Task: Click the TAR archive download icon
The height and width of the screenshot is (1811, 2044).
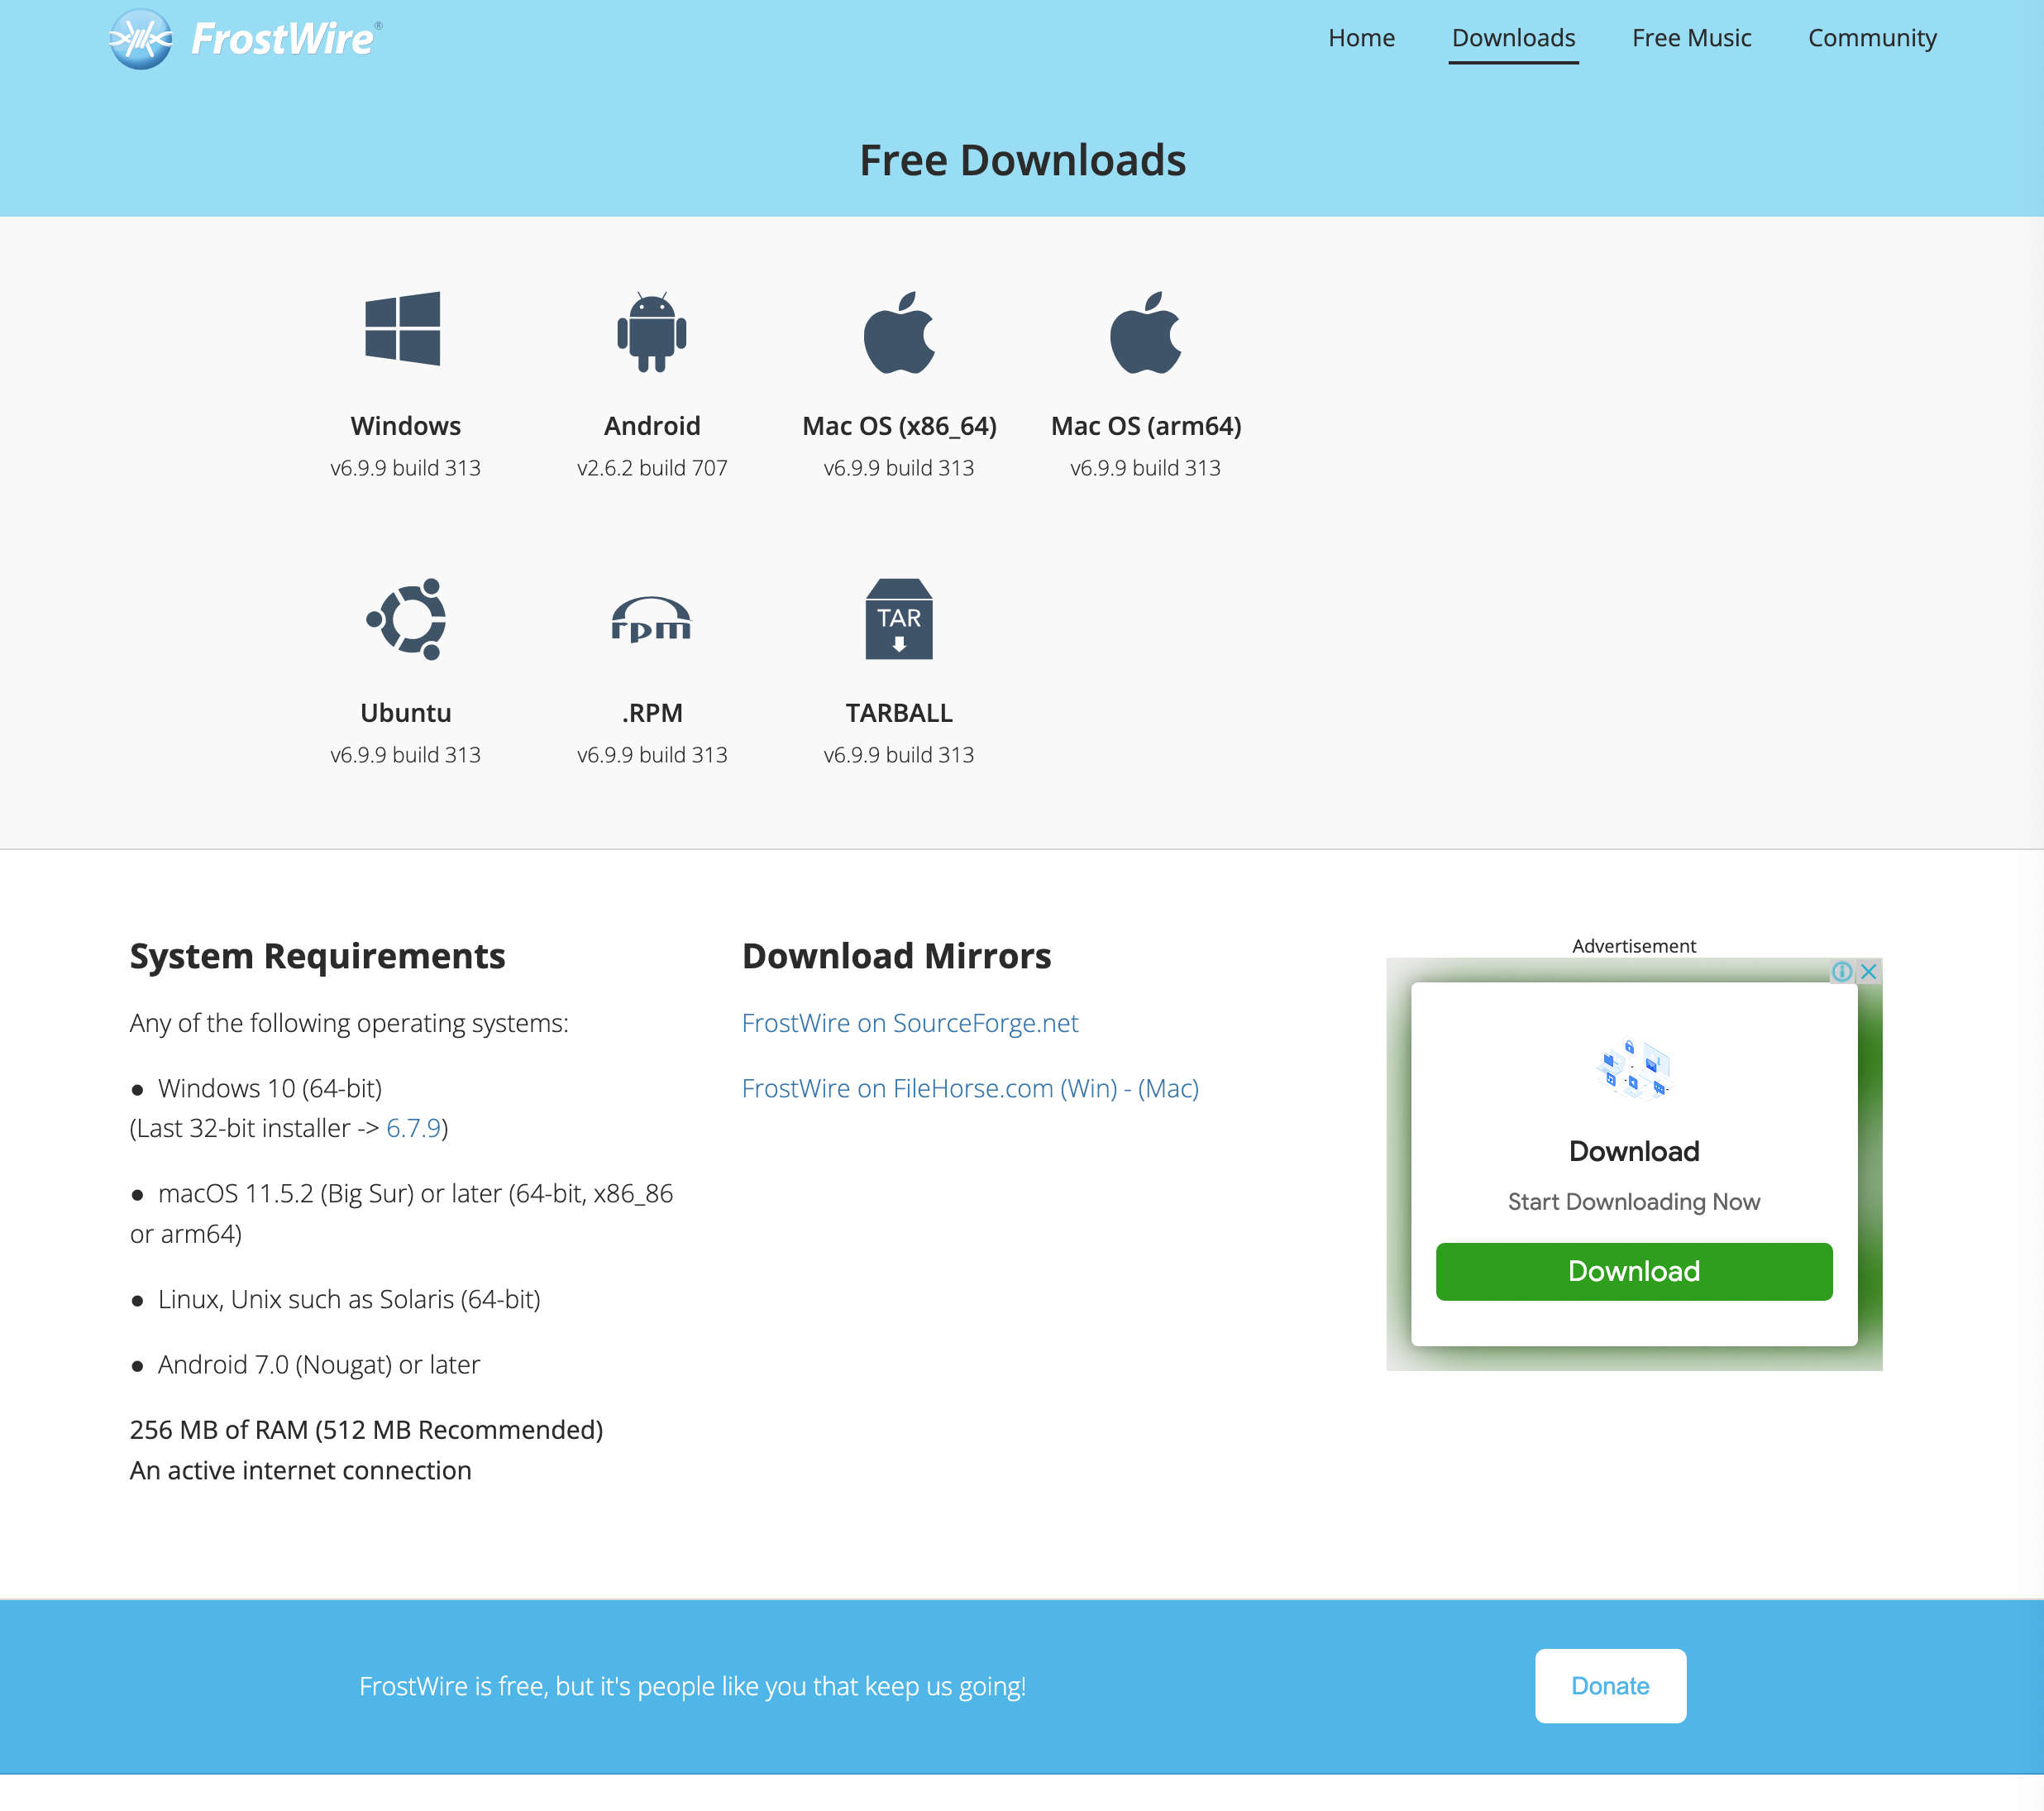Action: 899,619
